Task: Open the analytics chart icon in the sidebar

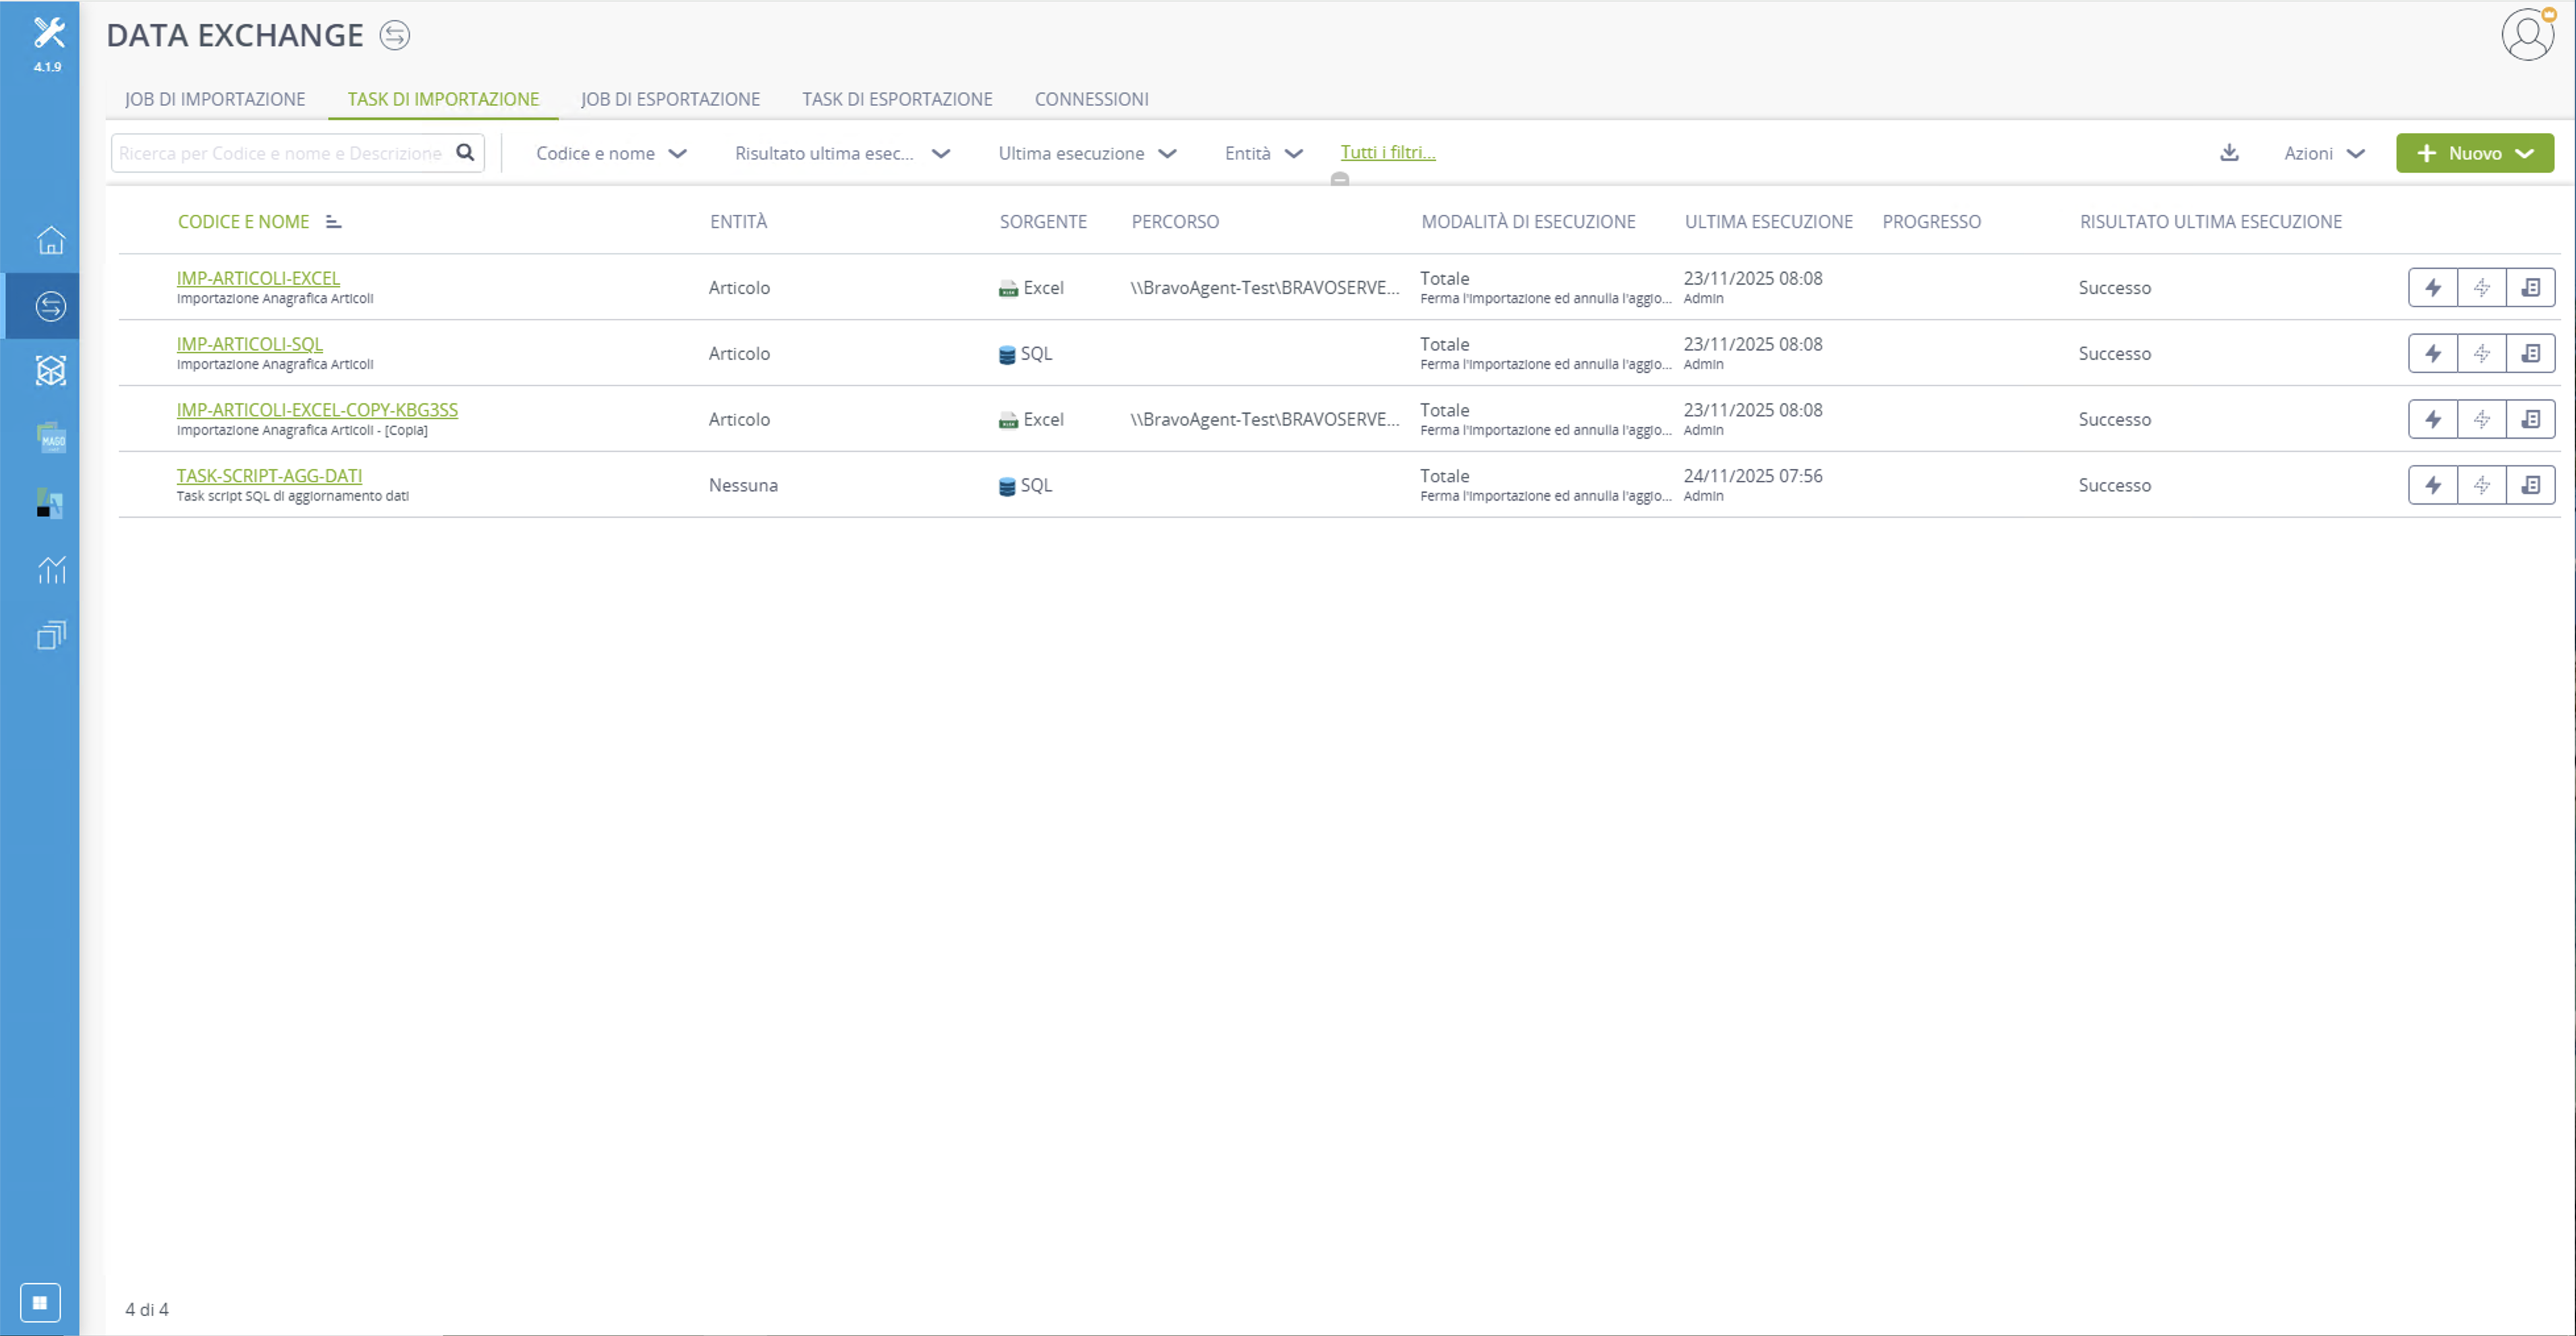Action: point(51,570)
